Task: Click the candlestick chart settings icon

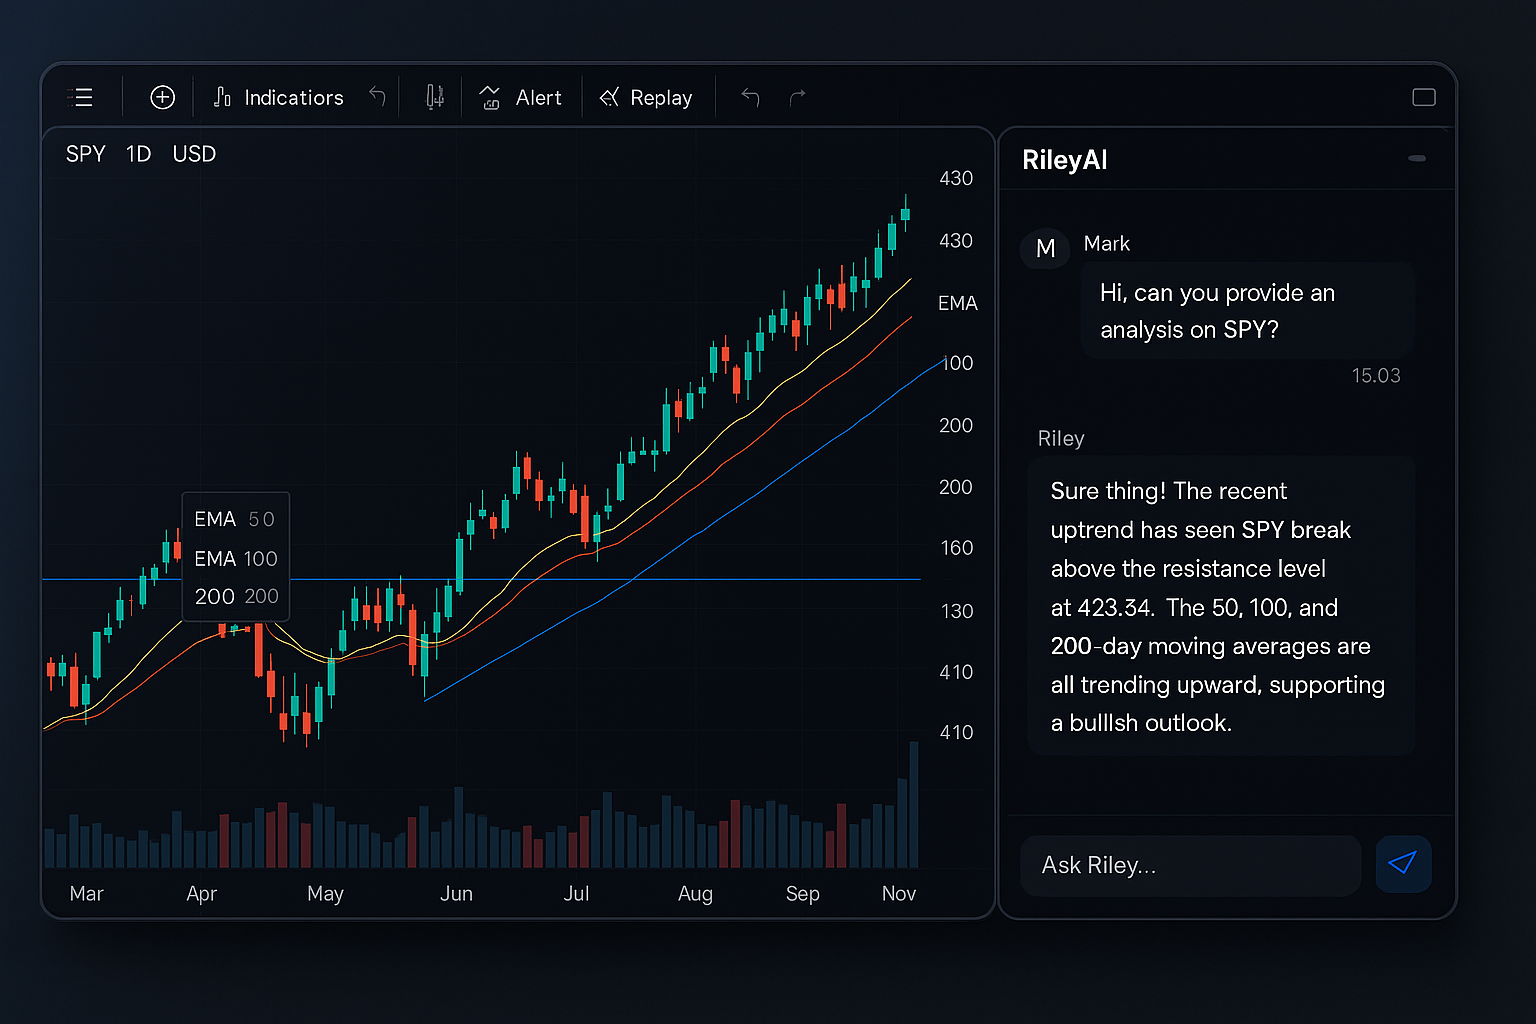Action: pos(434,96)
